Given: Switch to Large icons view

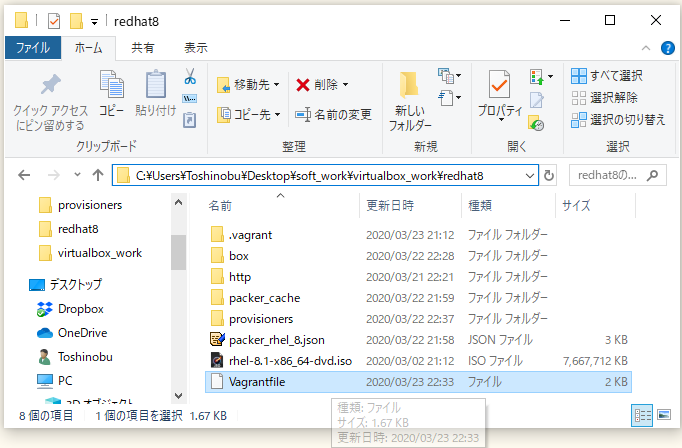Looking at the screenshot, I should coord(664,415).
